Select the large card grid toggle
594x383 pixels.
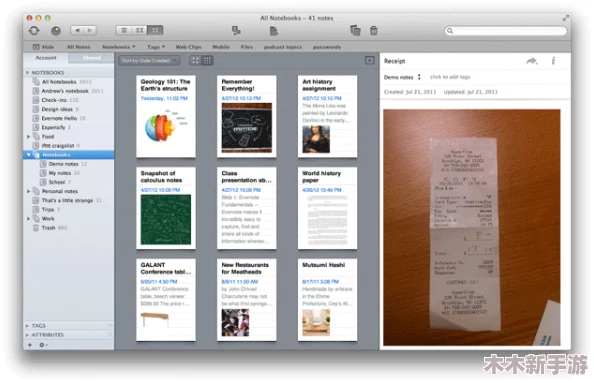point(195,61)
